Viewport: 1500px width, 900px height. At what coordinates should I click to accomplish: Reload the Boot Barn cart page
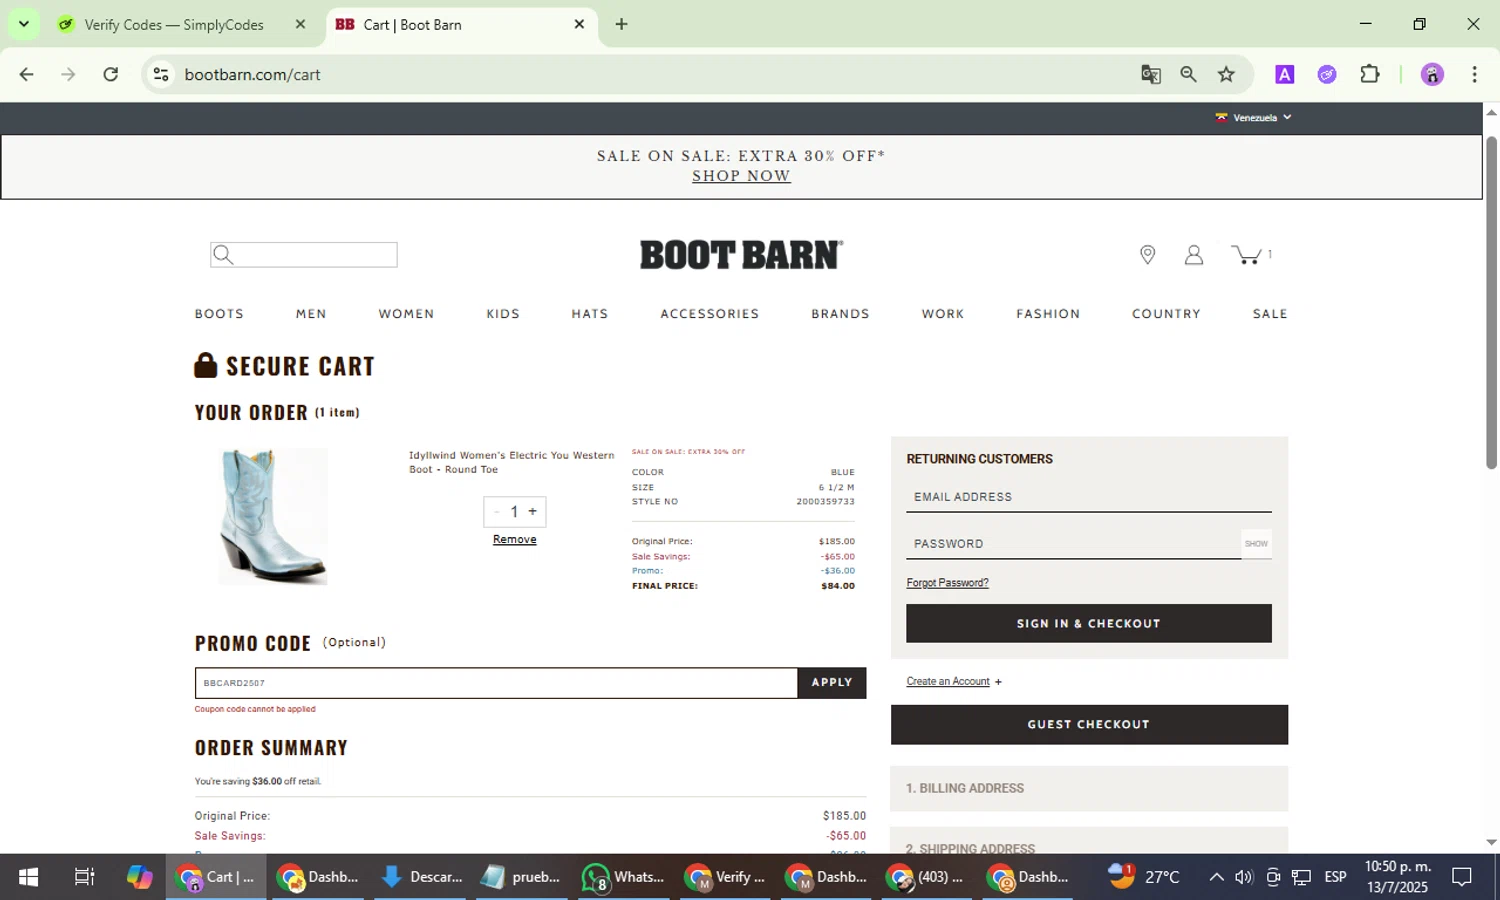point(111,74)
